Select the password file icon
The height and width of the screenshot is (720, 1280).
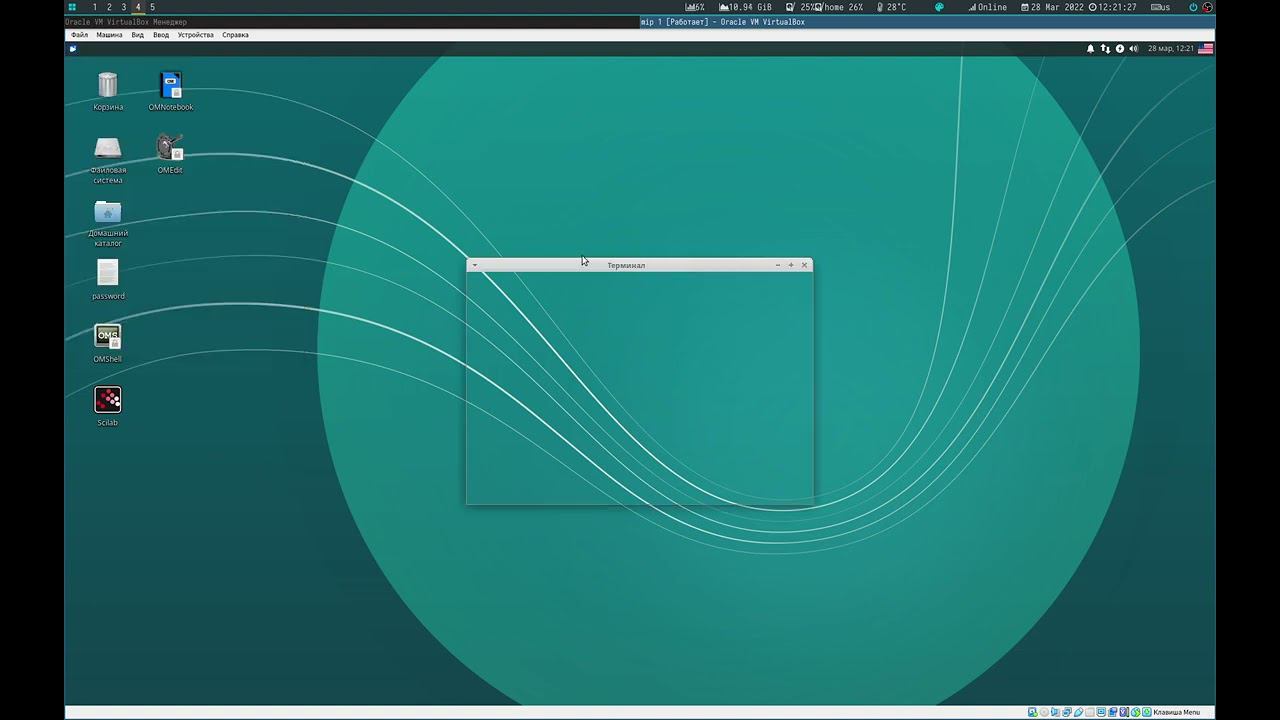tap(108, 273)
